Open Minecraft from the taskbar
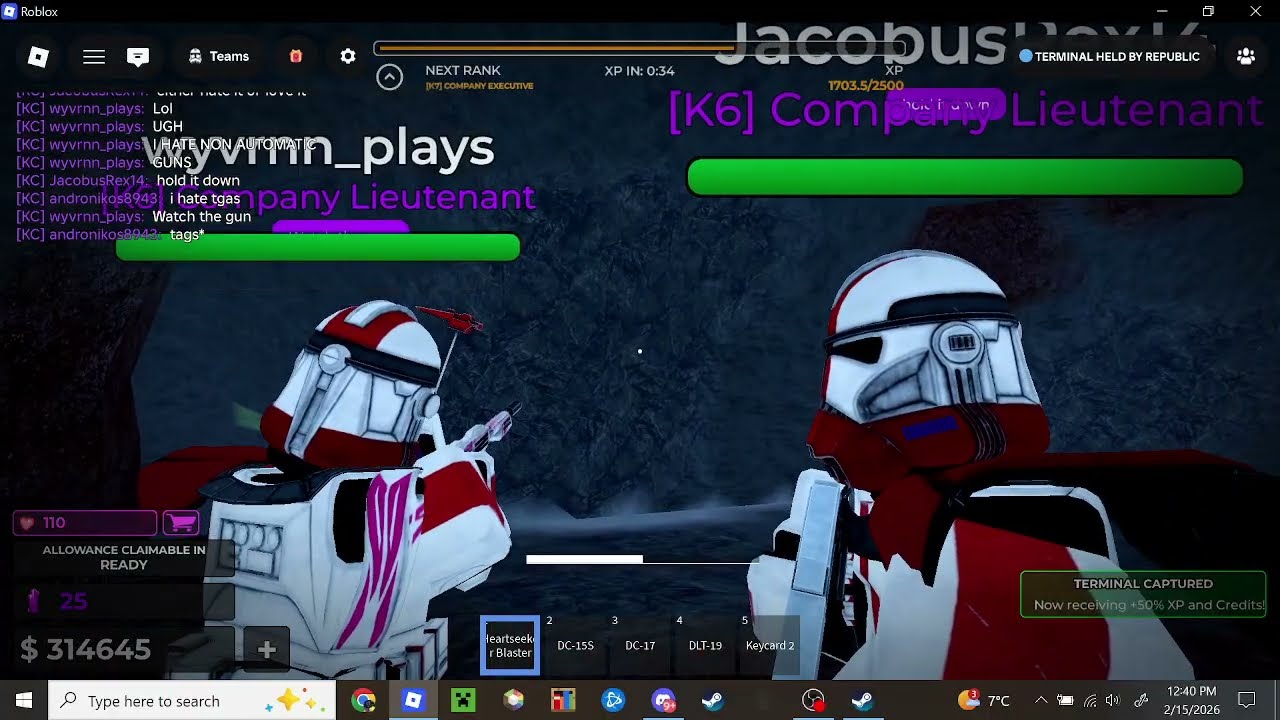The height and width of the screenshot is (720, 1280). tap(463, 701)
